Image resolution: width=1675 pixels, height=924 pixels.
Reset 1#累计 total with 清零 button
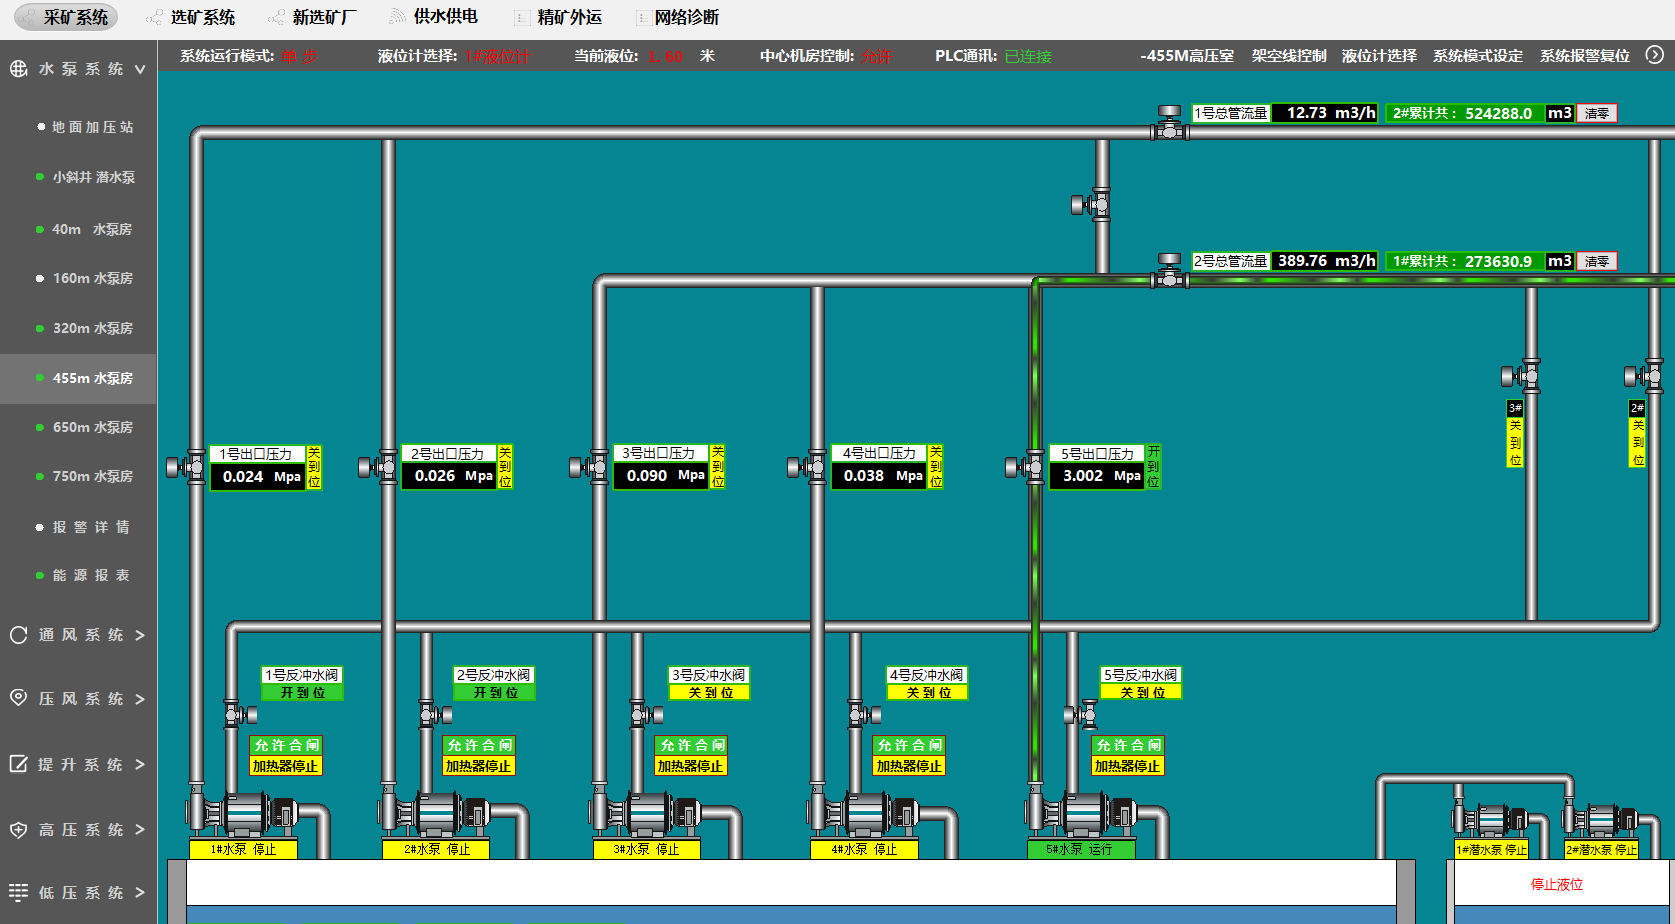click(x=1597, y=261)
